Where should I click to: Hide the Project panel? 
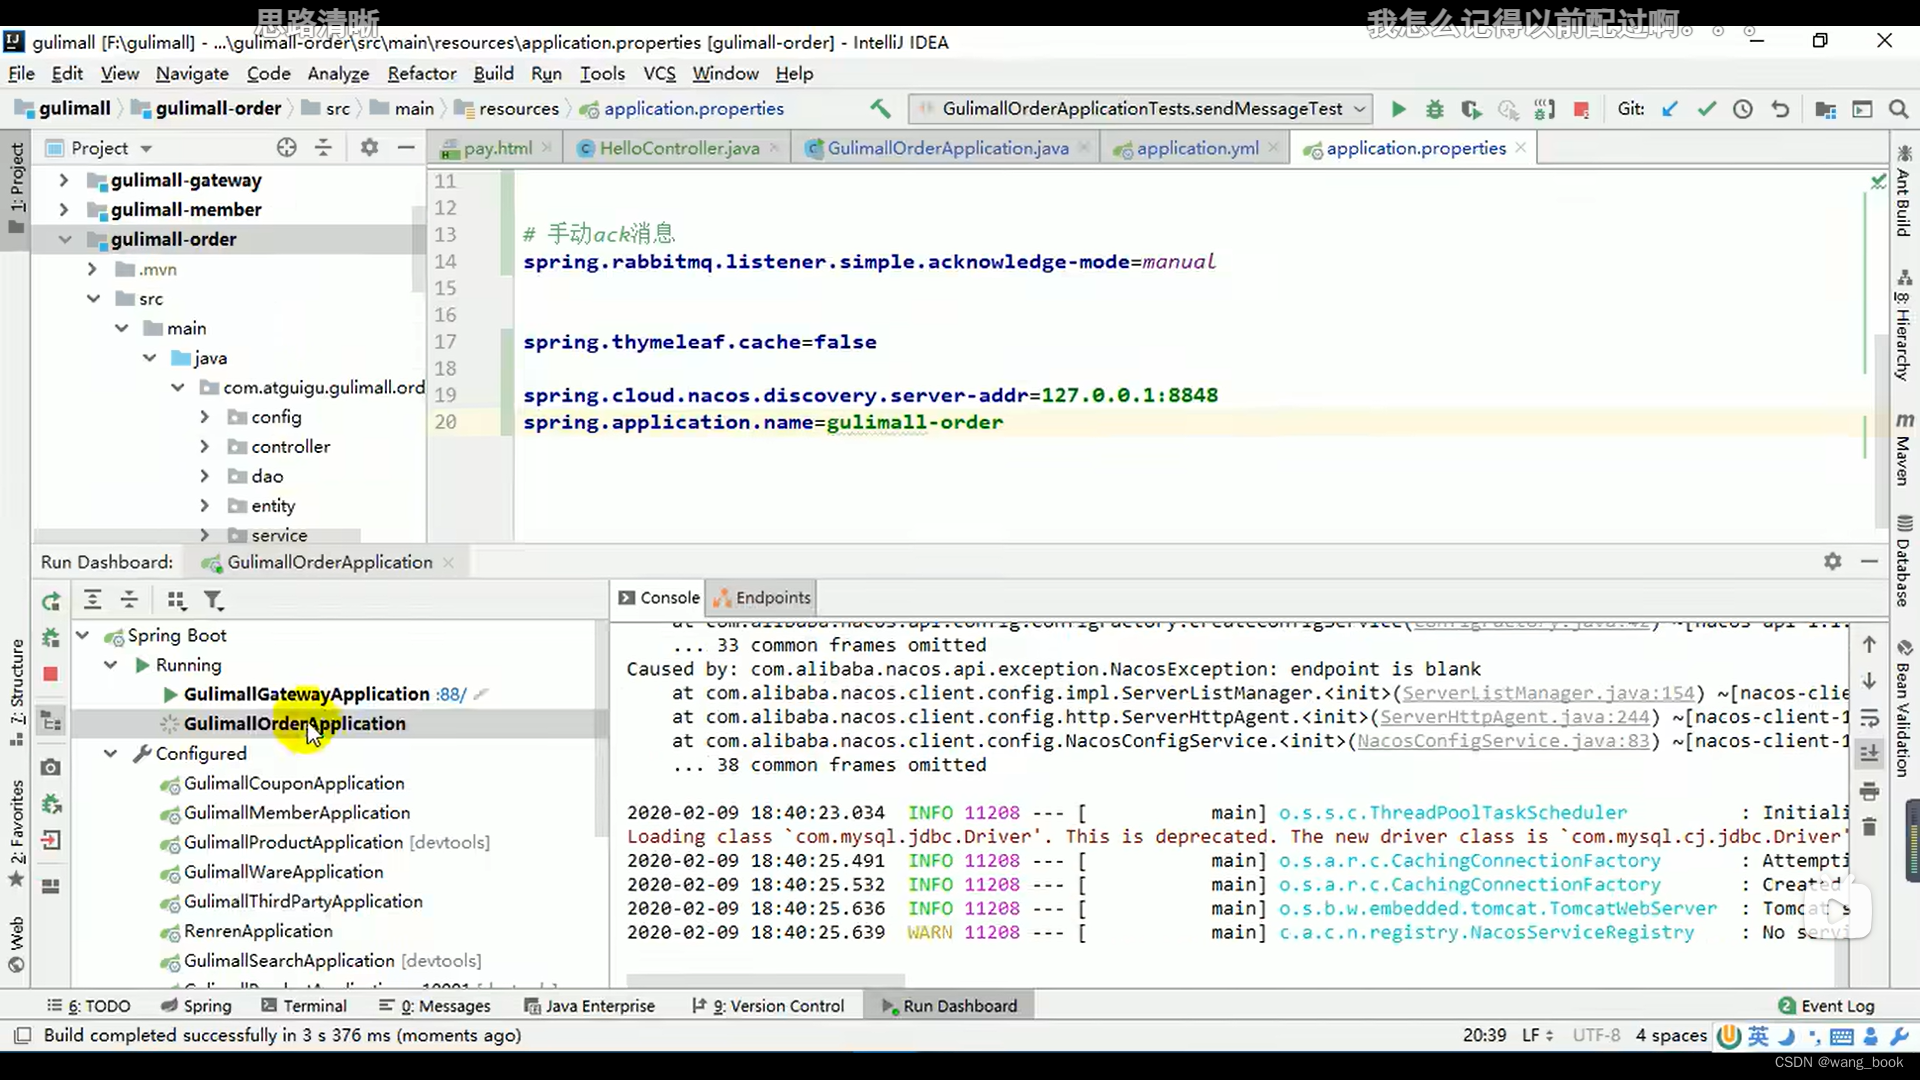406,147
